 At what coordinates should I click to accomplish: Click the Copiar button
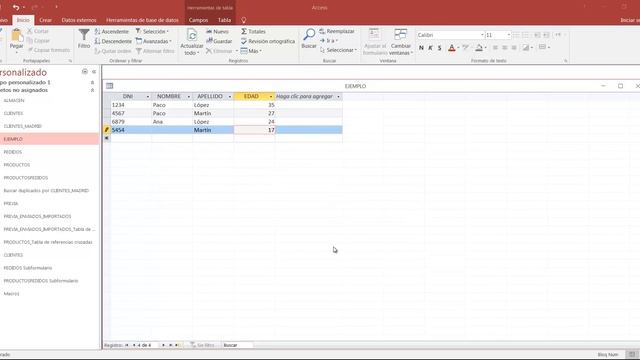coord(38,40)
